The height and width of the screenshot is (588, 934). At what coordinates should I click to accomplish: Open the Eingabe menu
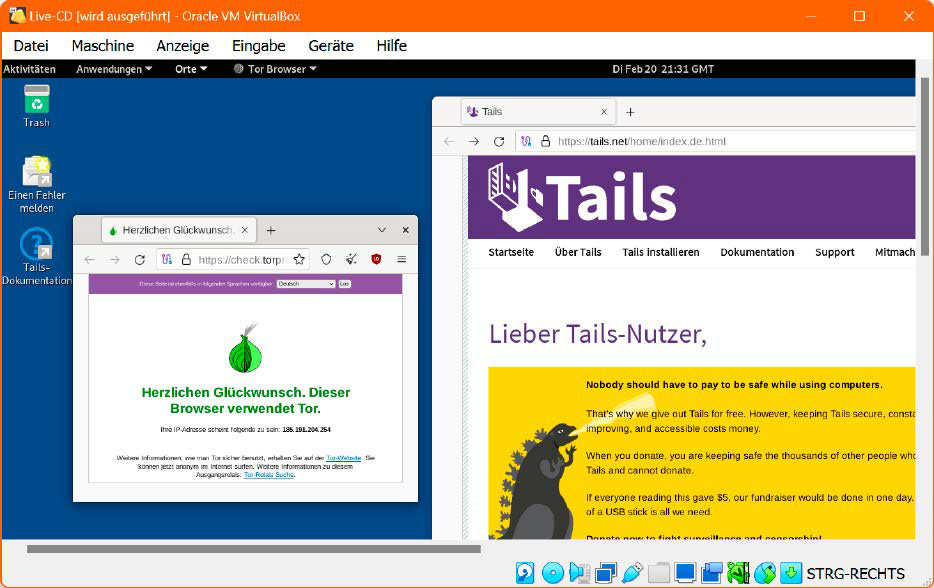pos(259,46)
